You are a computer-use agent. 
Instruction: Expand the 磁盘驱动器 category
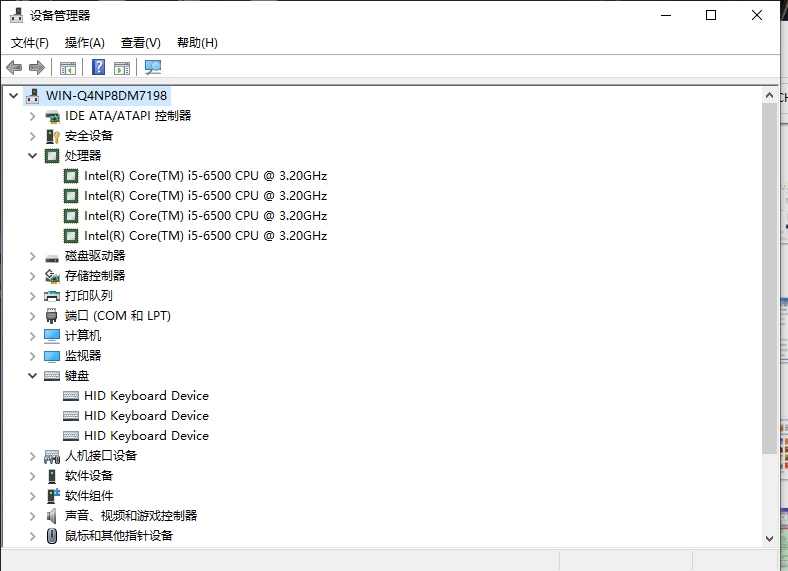point(33,256)
